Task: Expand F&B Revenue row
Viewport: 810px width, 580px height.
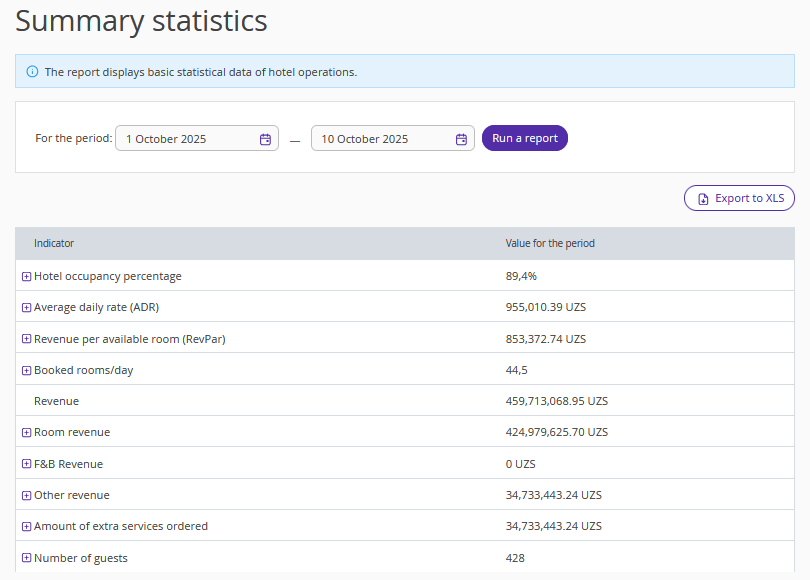Action: coord(27,464)
